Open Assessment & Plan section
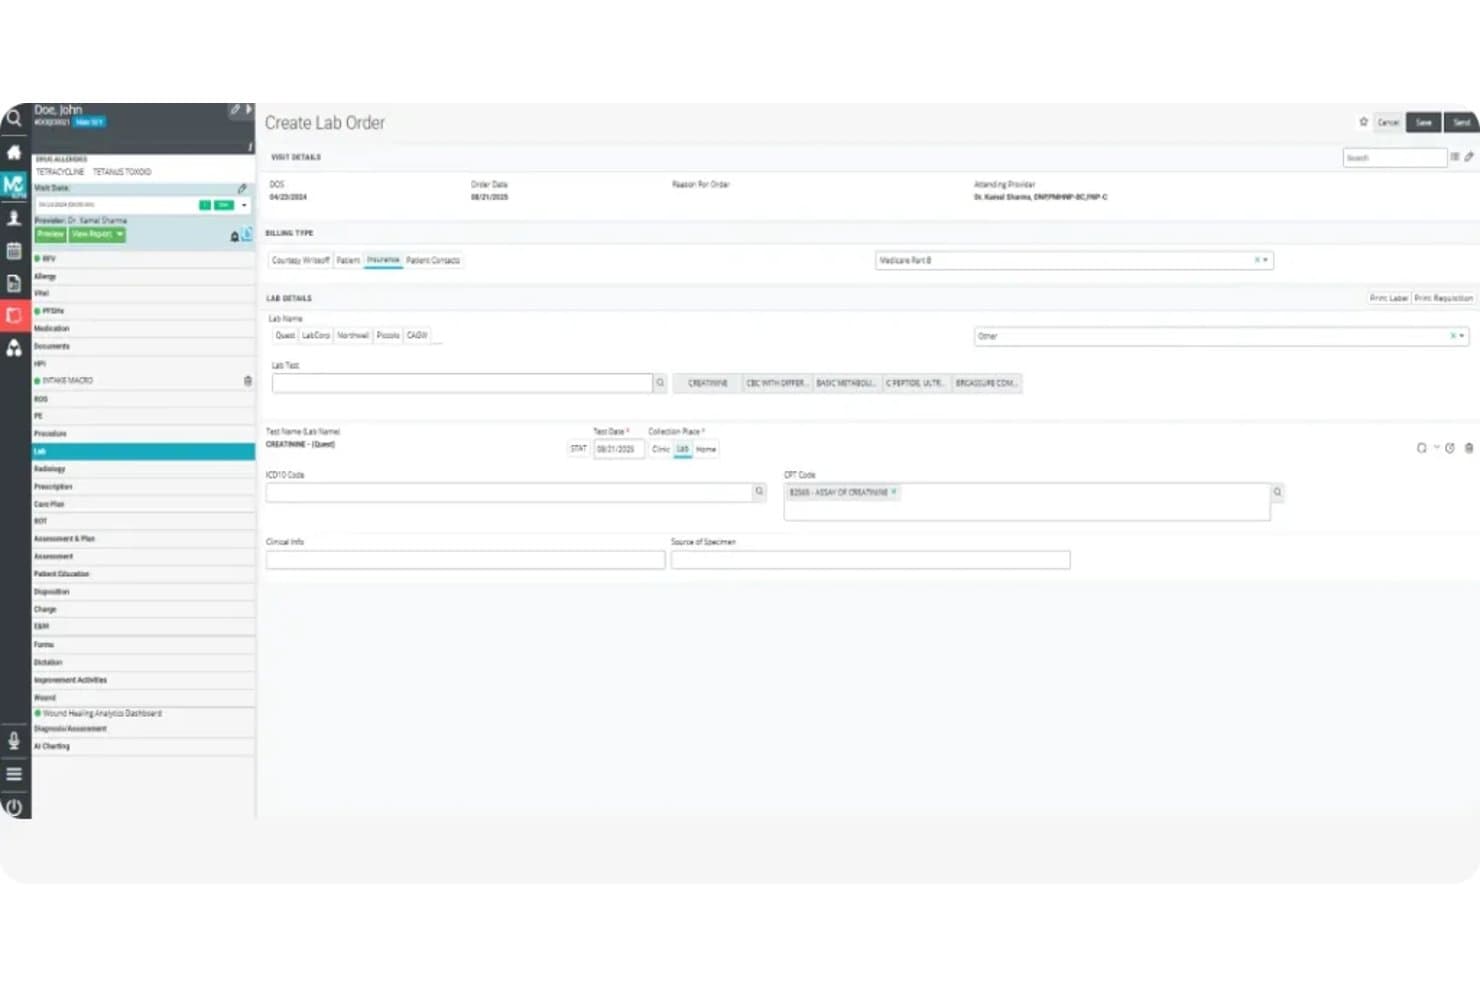The image size is (1480, 987). [143, 539]
